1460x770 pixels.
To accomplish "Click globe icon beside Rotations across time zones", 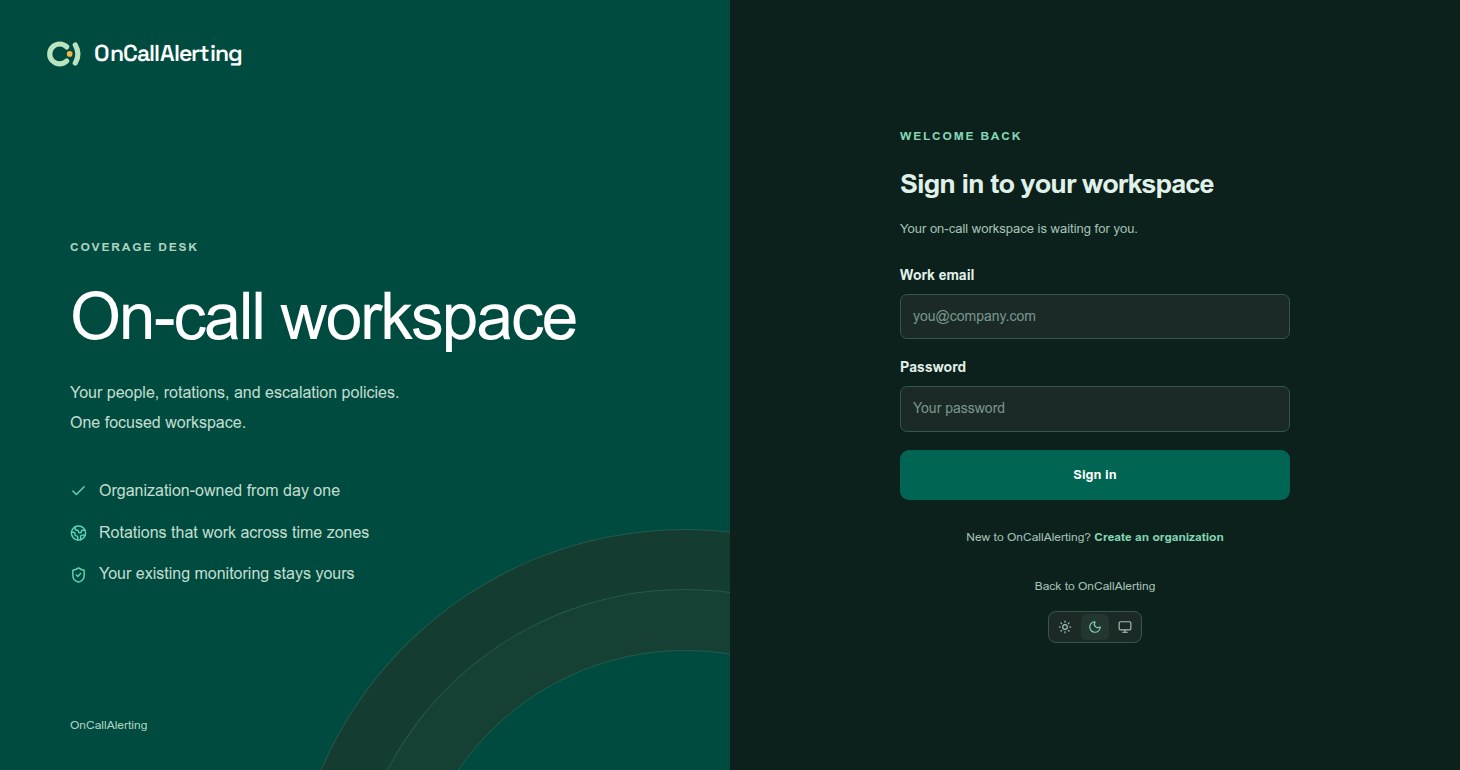I will click(78, 533).
